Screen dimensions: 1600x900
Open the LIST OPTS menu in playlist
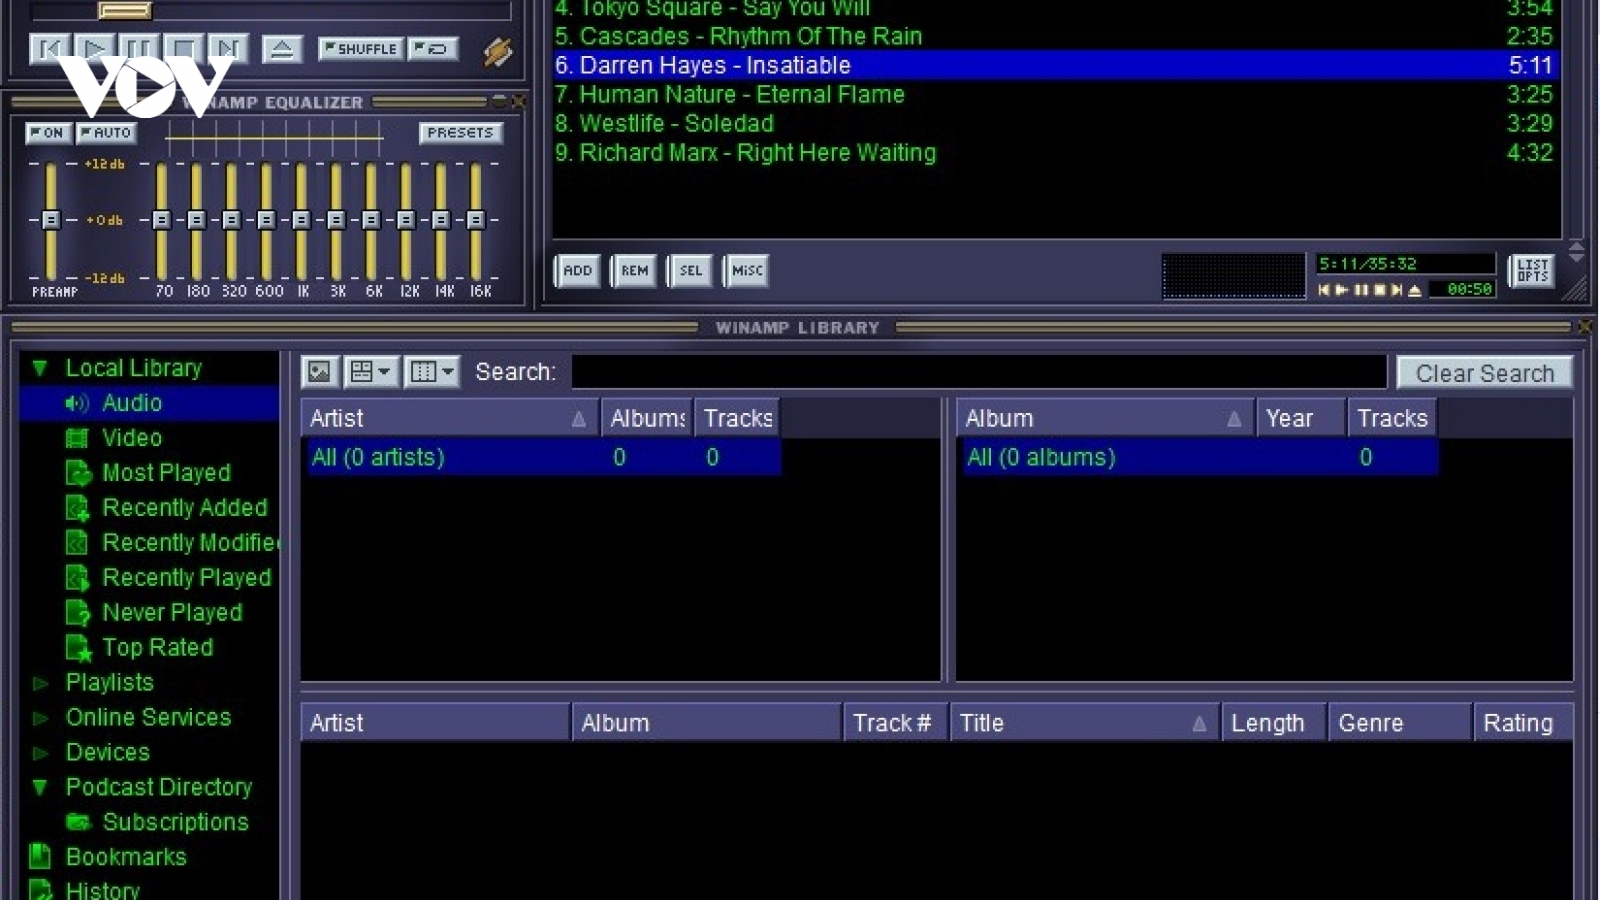1532,270
